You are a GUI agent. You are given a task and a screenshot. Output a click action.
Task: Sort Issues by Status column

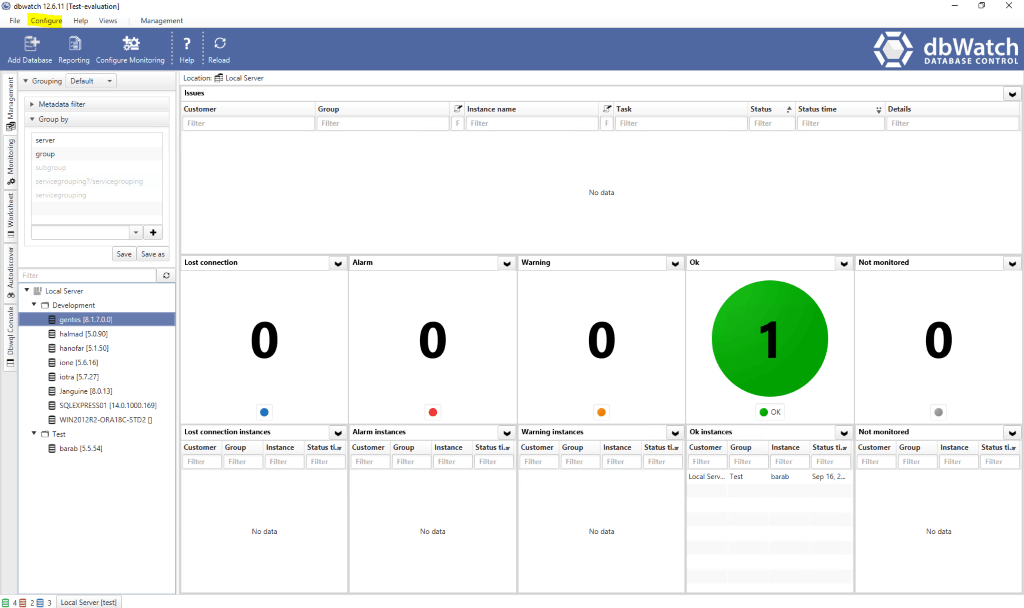pyautogui.click(x=771, y=109)
